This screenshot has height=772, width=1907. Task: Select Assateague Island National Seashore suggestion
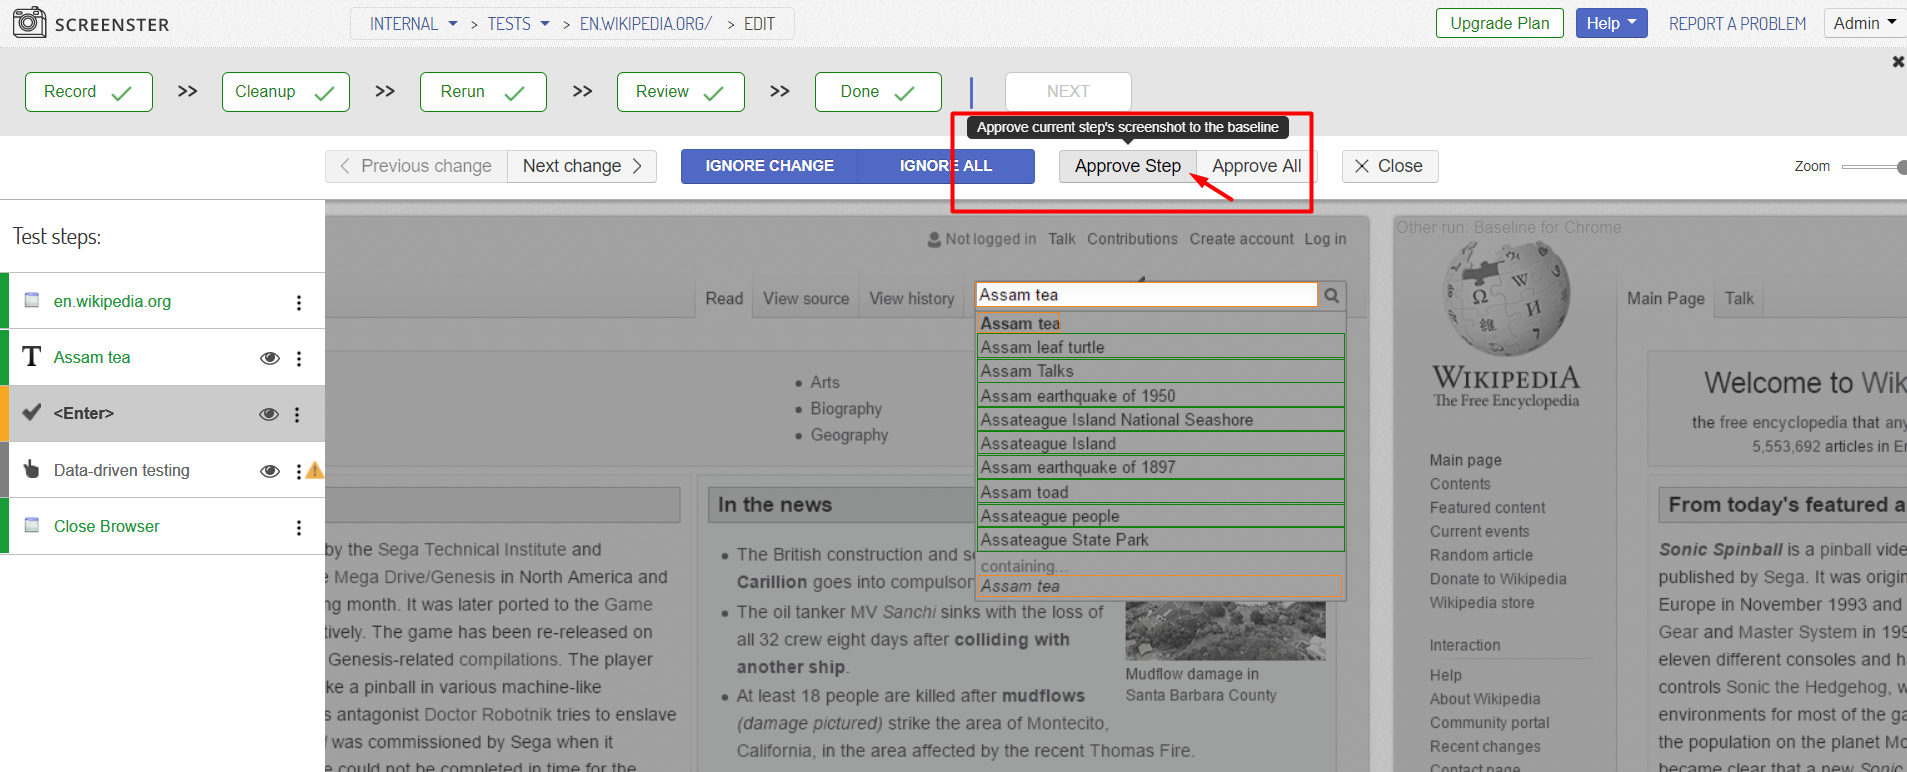(x=1161, y=420)
